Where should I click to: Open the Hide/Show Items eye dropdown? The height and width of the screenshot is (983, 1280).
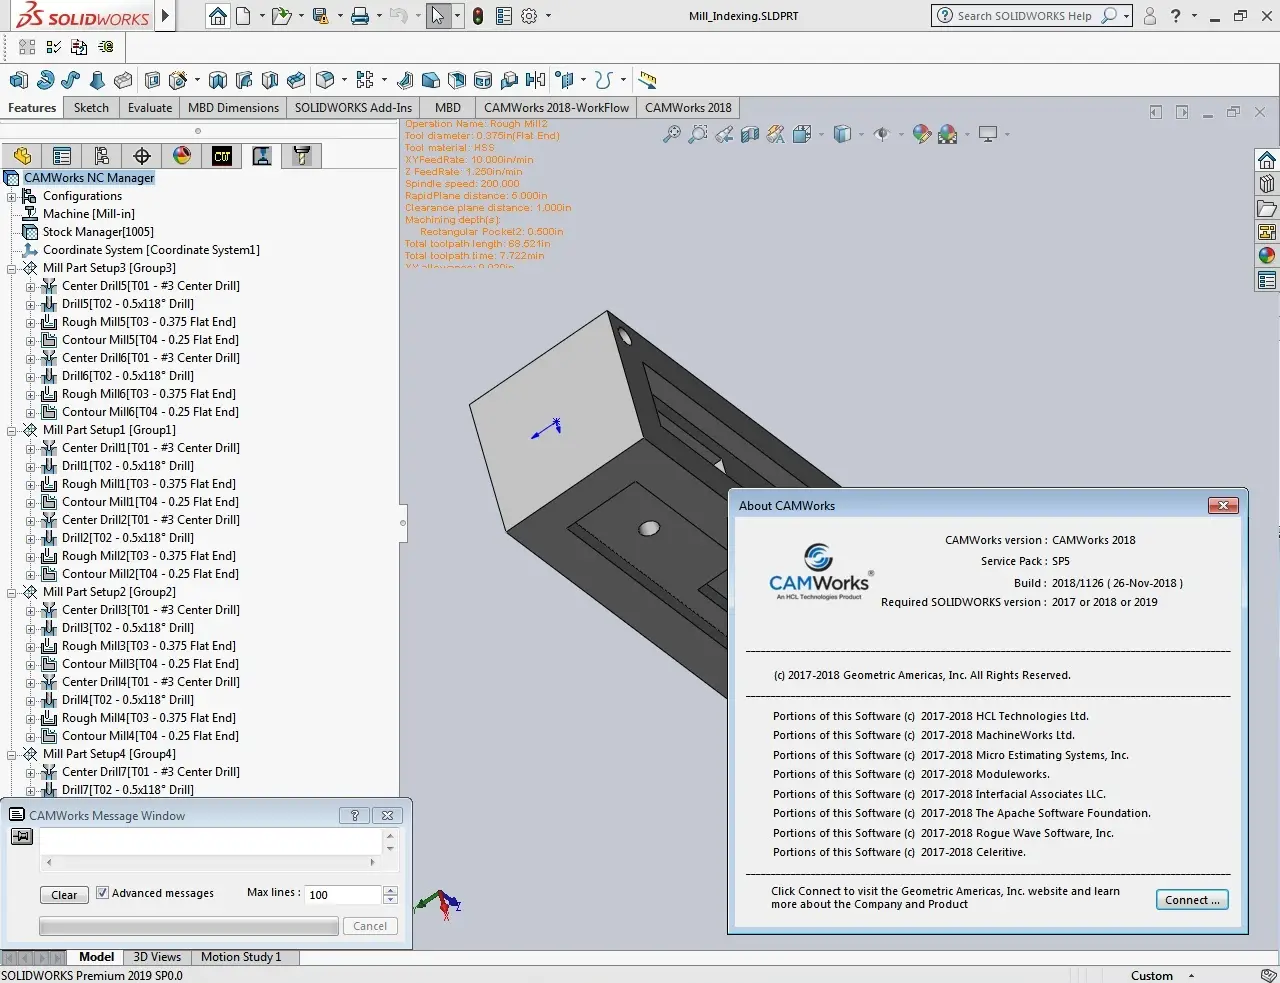[x=901, y=134]
